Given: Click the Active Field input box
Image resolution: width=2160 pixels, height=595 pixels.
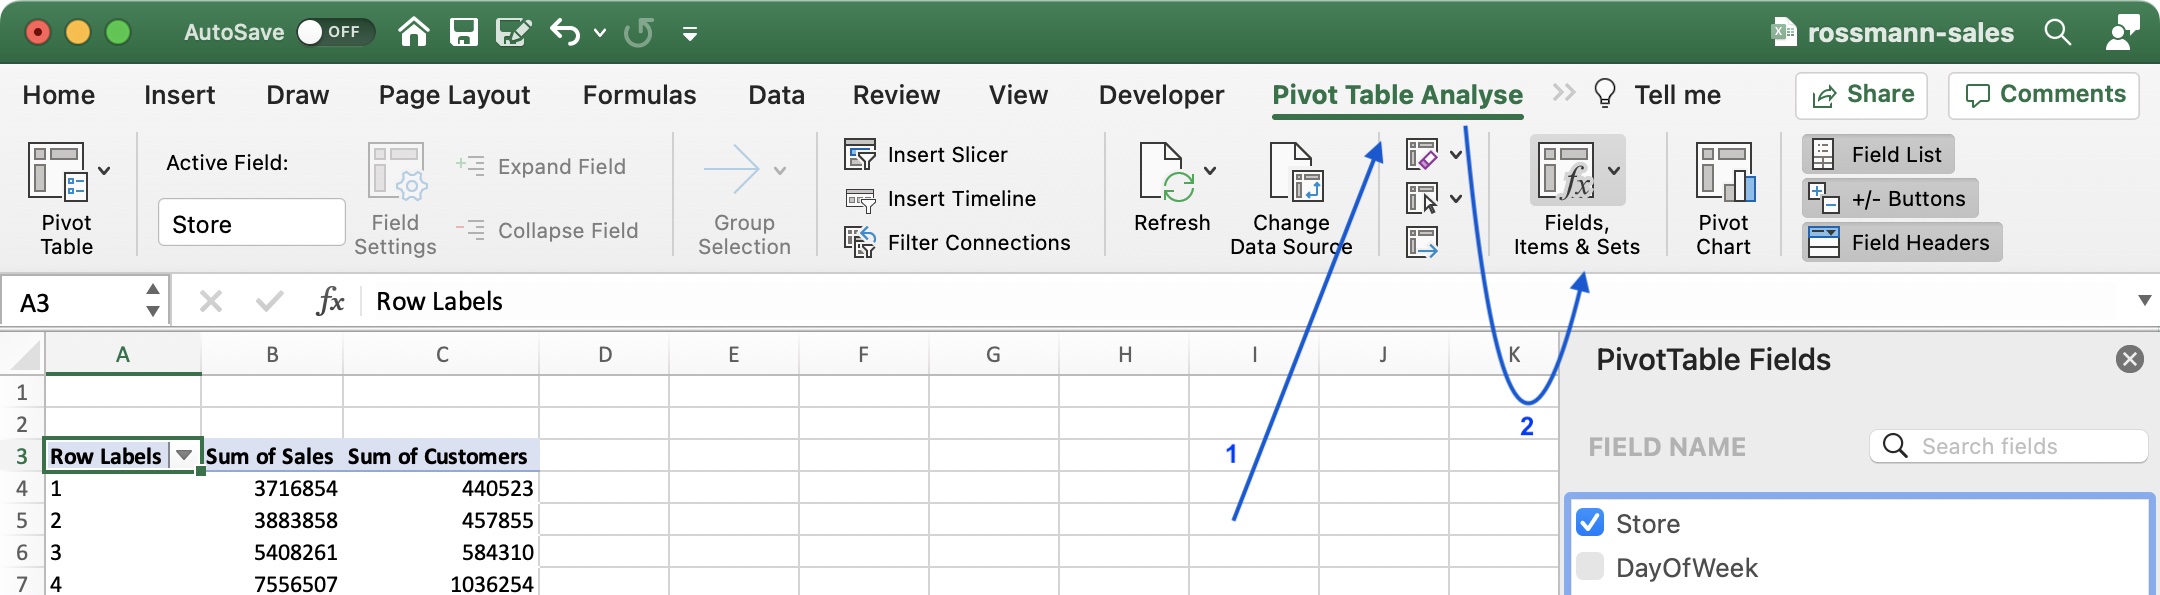Looking at the screenshot, I should [251, 222].
